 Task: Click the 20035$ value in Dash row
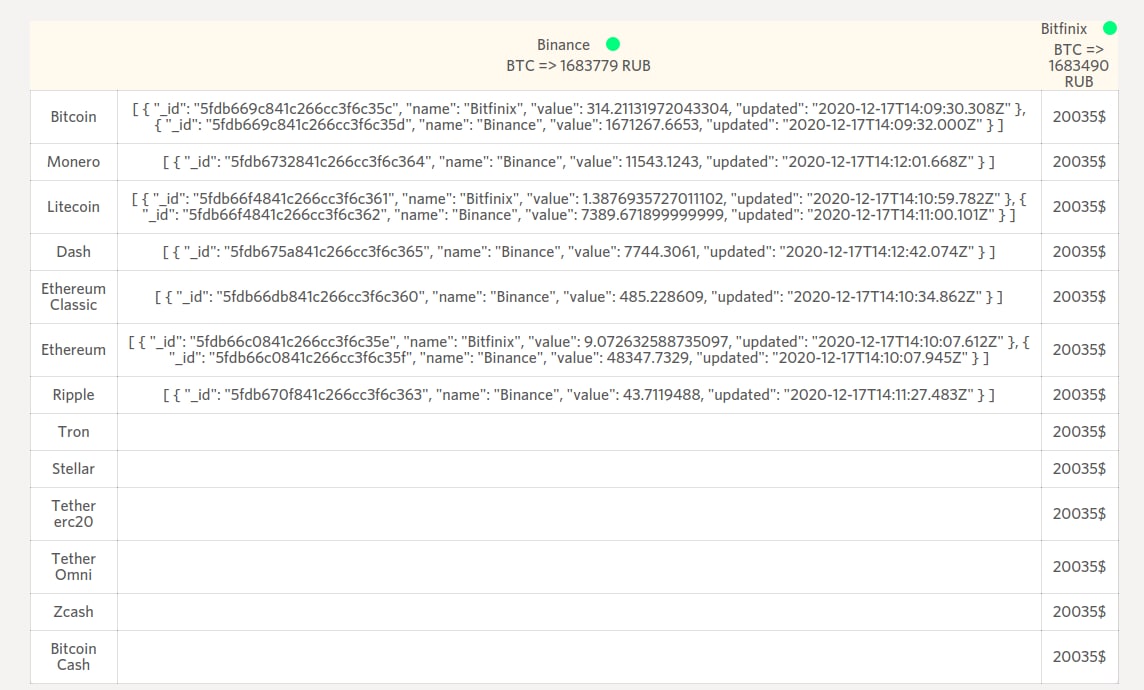click(x=1079, y=252)
